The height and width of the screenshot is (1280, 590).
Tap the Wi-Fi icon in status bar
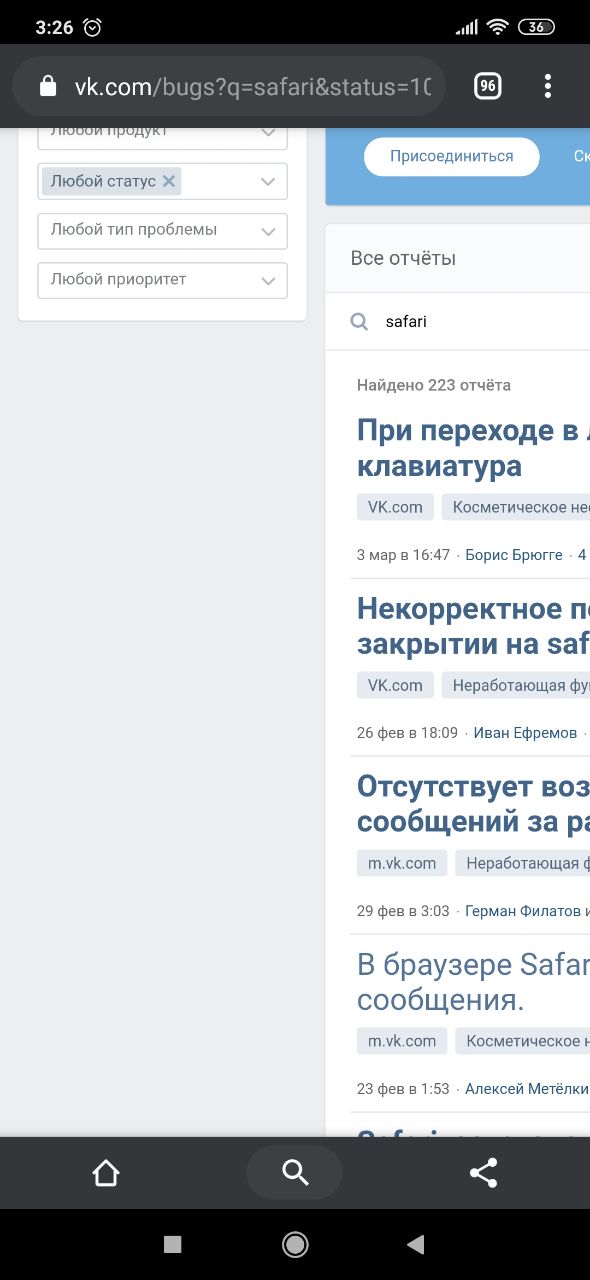point(497,28)
